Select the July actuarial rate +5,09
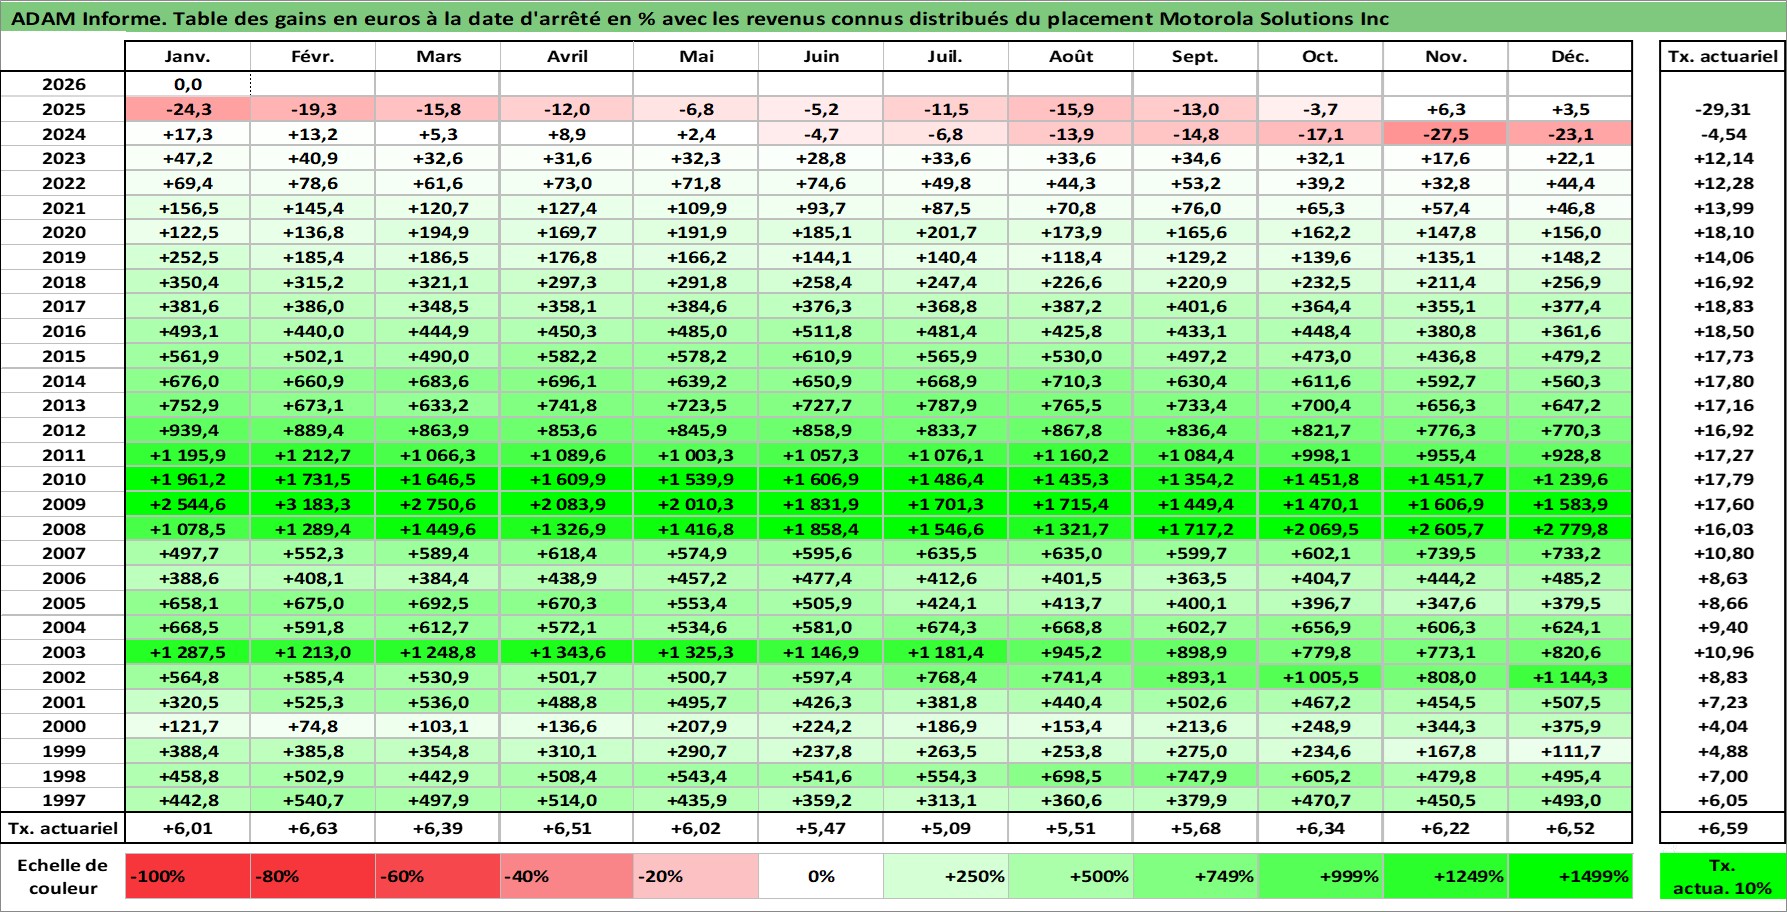The image size is (1787, 912). pos(946,828)
